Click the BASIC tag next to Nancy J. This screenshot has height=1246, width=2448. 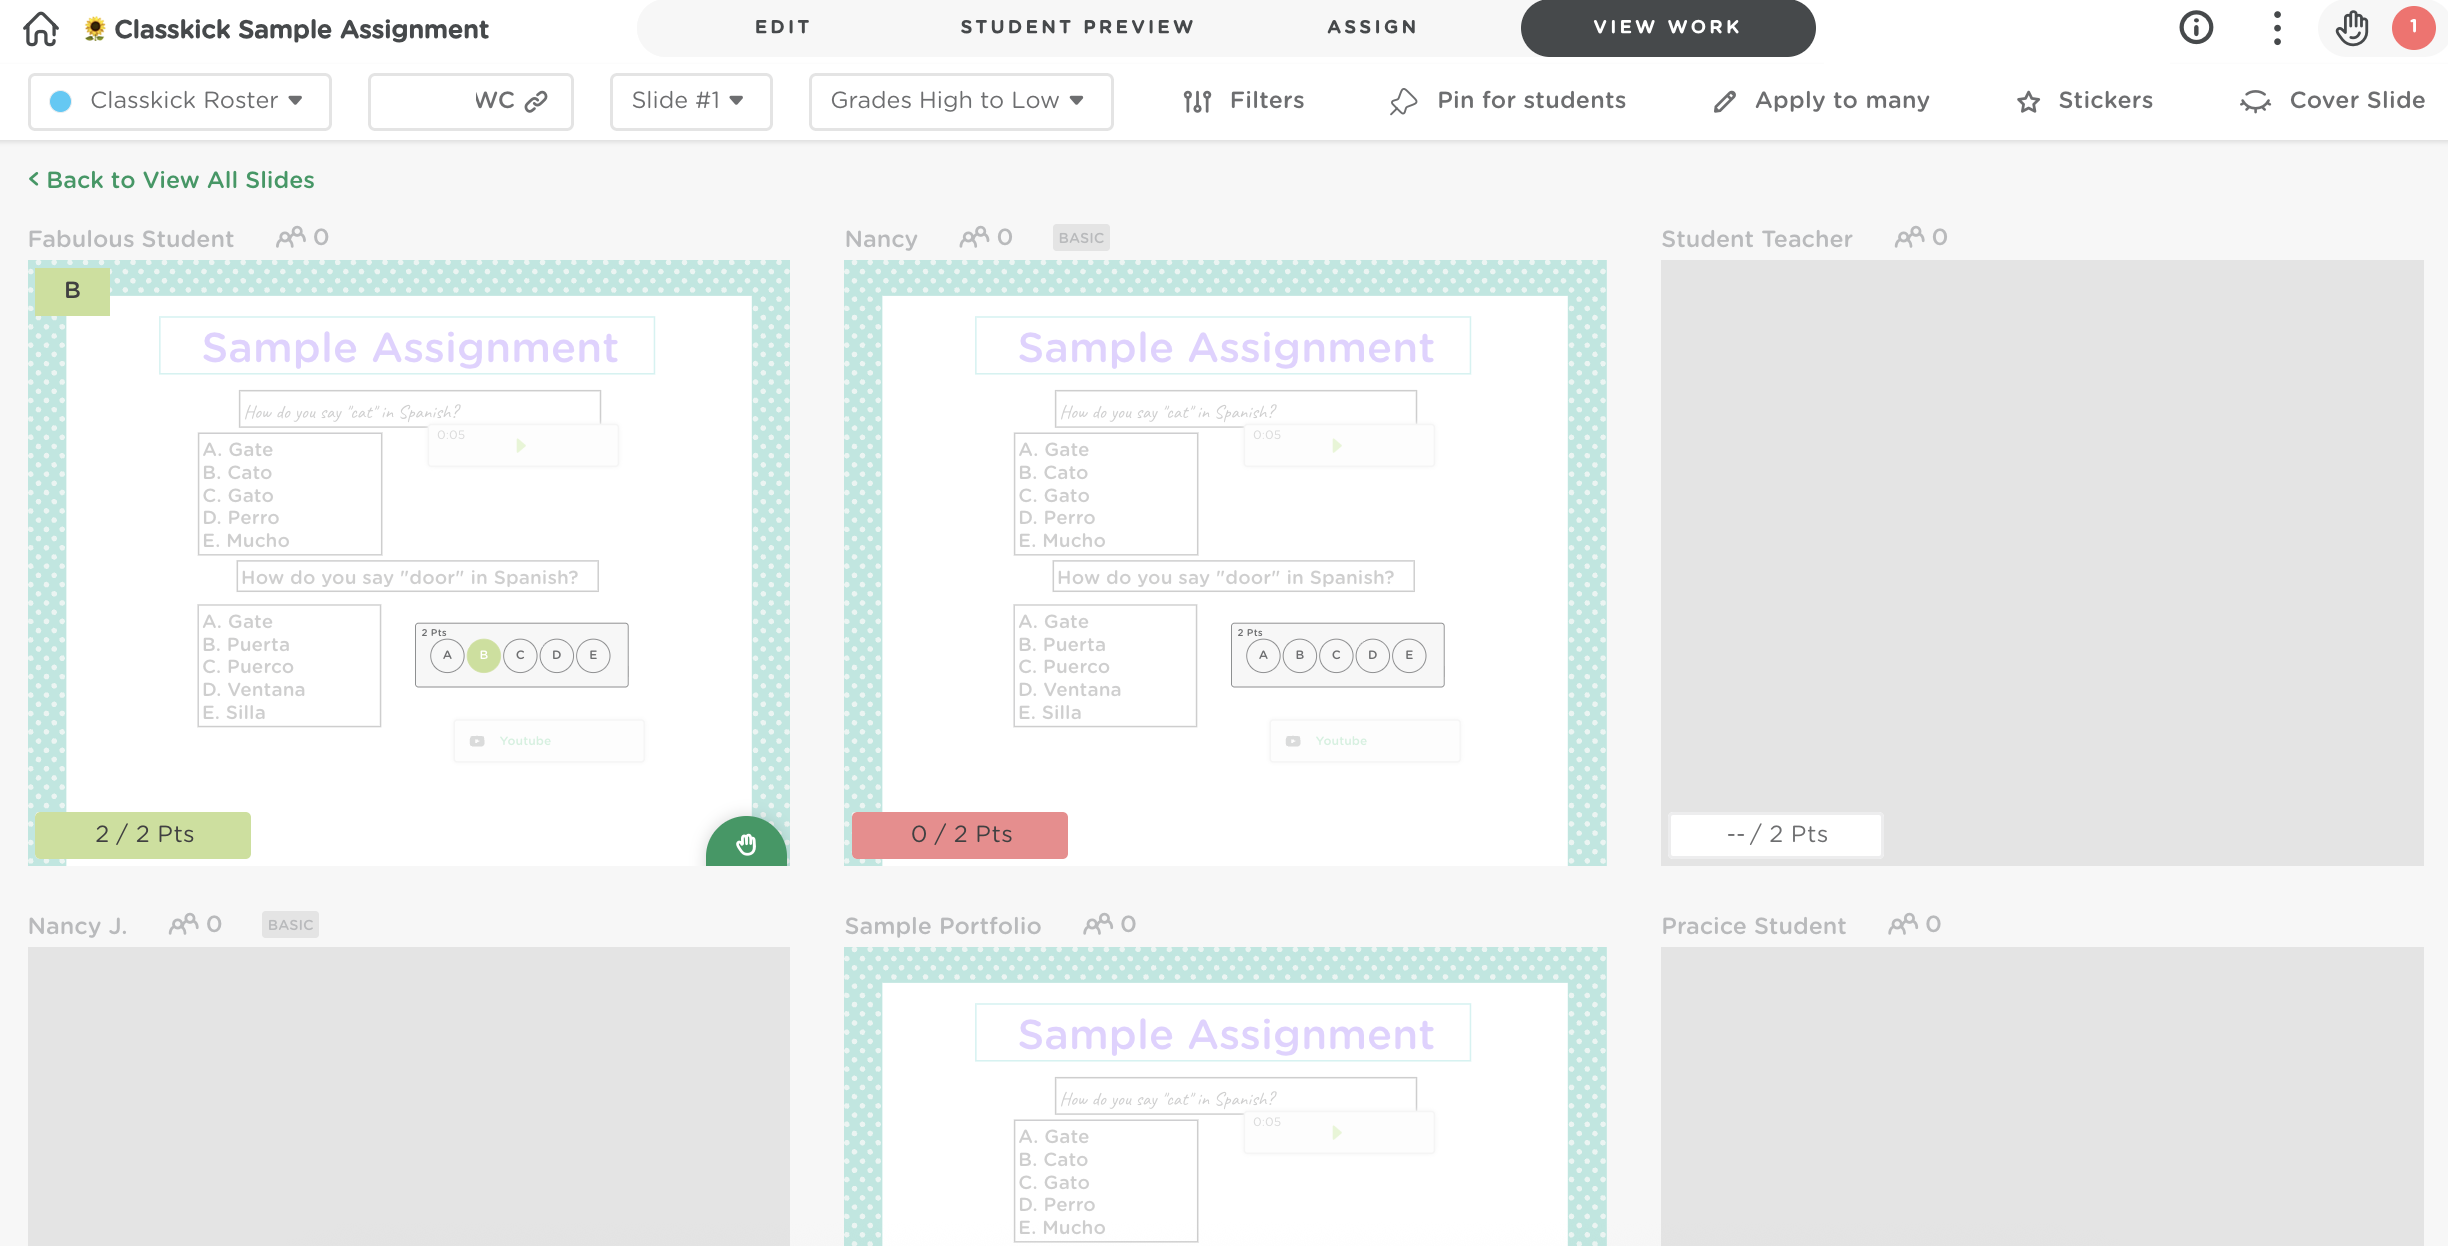290,925
